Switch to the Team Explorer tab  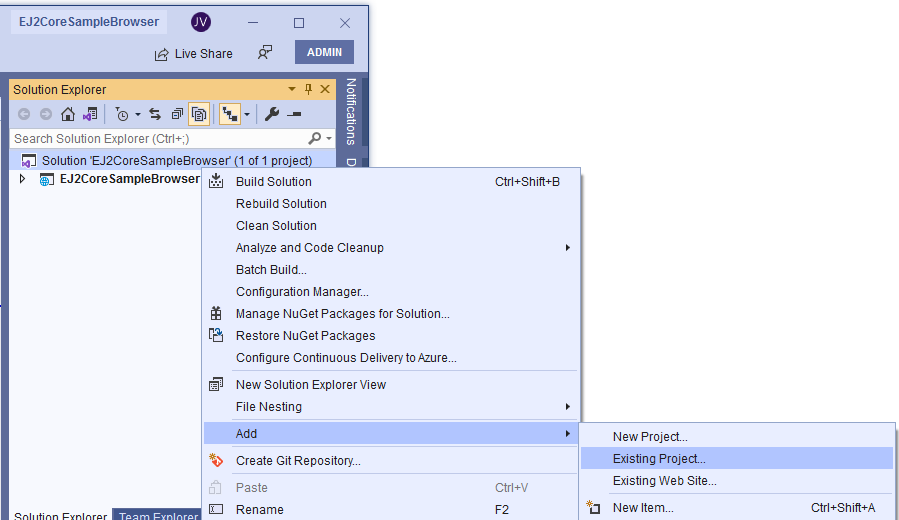click(158, 515)
